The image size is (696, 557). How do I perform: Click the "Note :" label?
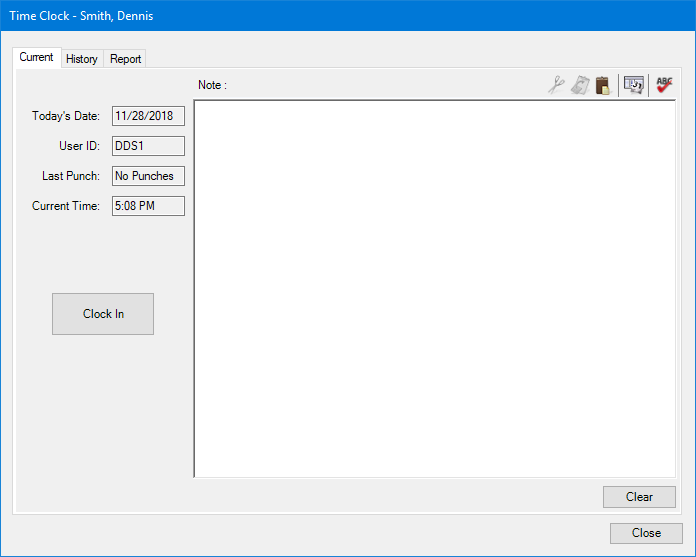click(212, 85)
